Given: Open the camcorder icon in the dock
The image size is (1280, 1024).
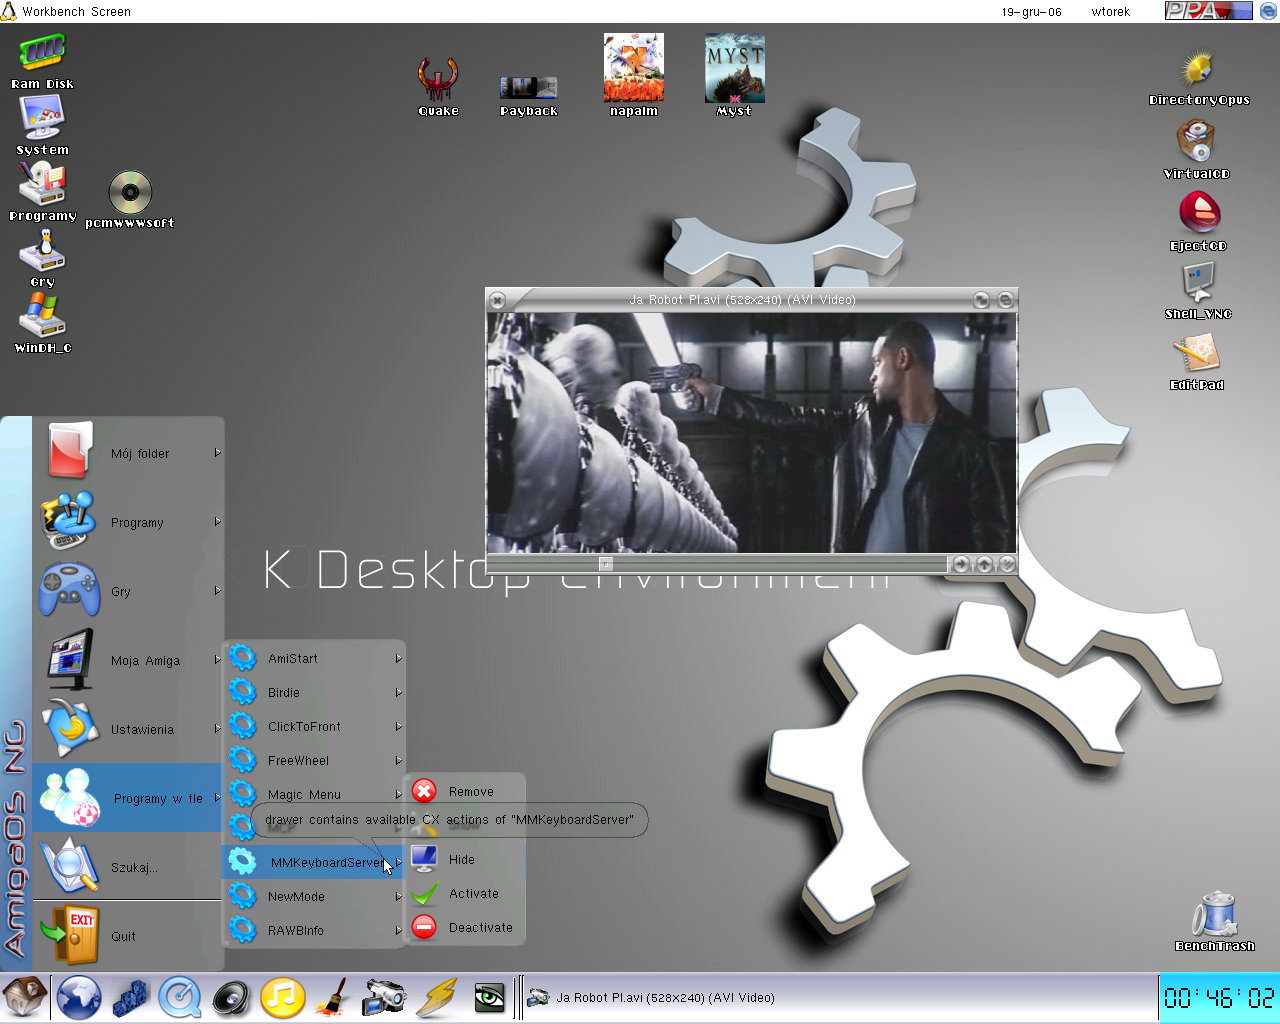Looking at the screenshot, I should (384, 997).
